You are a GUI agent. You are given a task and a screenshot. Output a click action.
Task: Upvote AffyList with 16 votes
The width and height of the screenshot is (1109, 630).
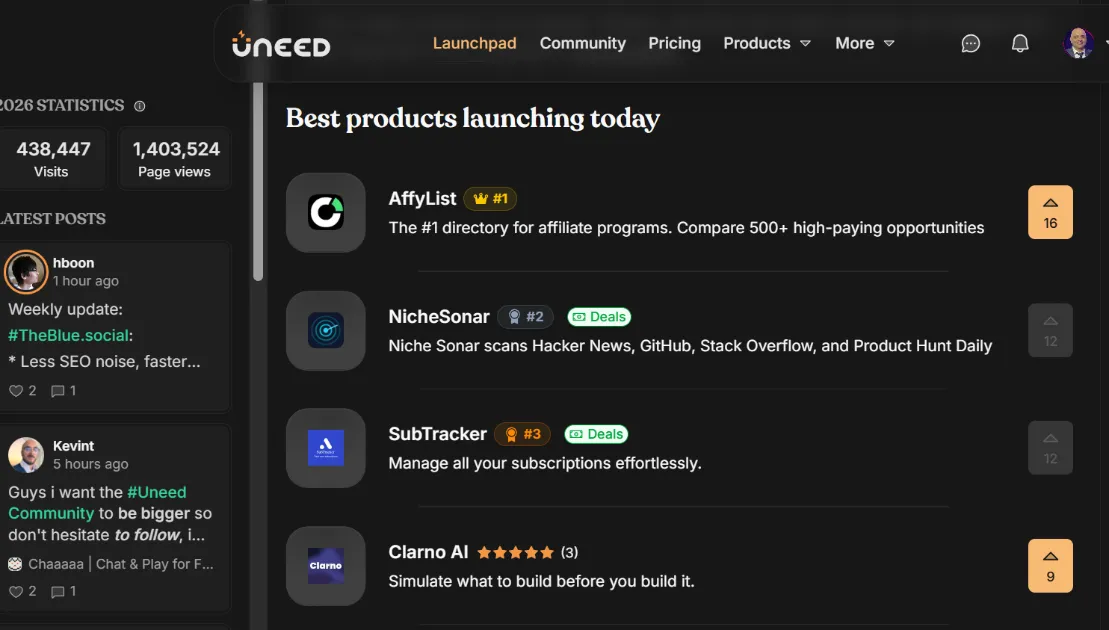coord(1050,212)
